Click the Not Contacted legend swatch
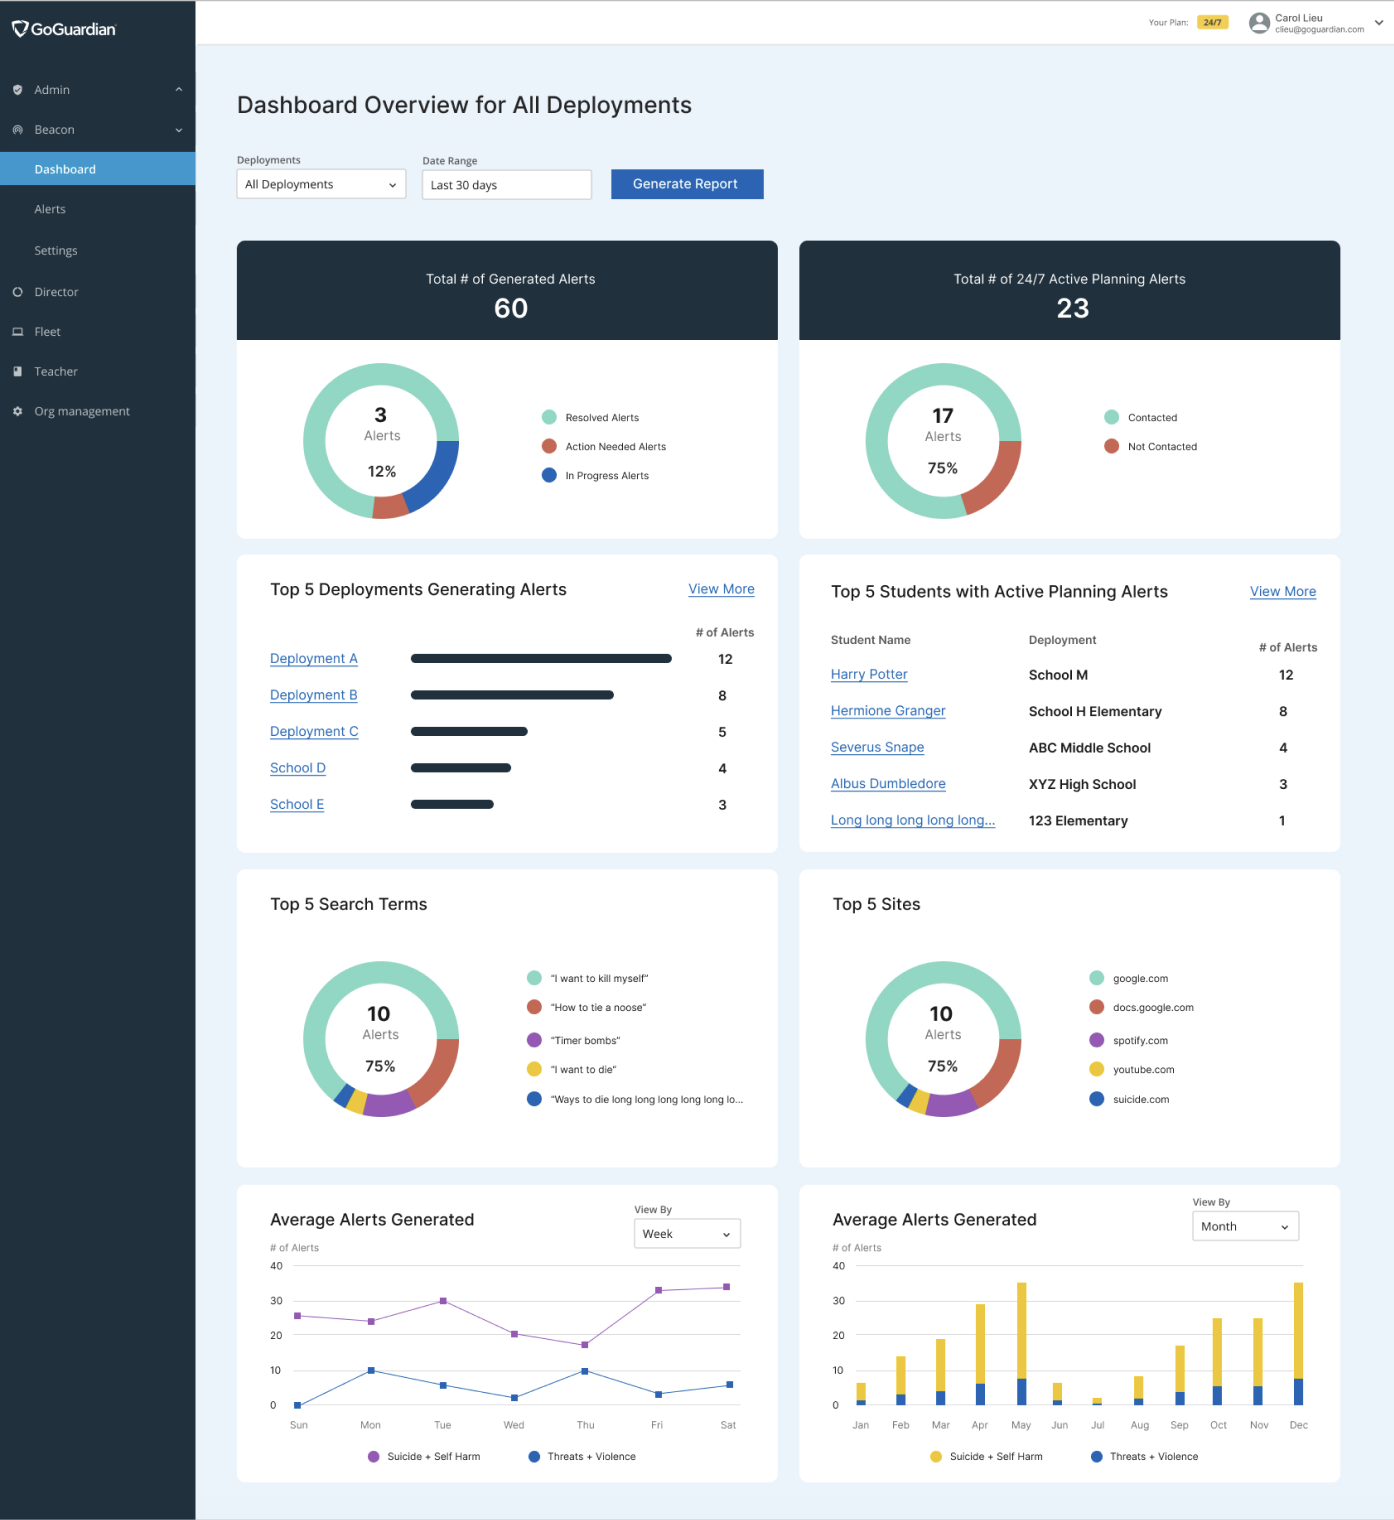Screen dimensions: 1394x1520 click(x=1111, y=446)
